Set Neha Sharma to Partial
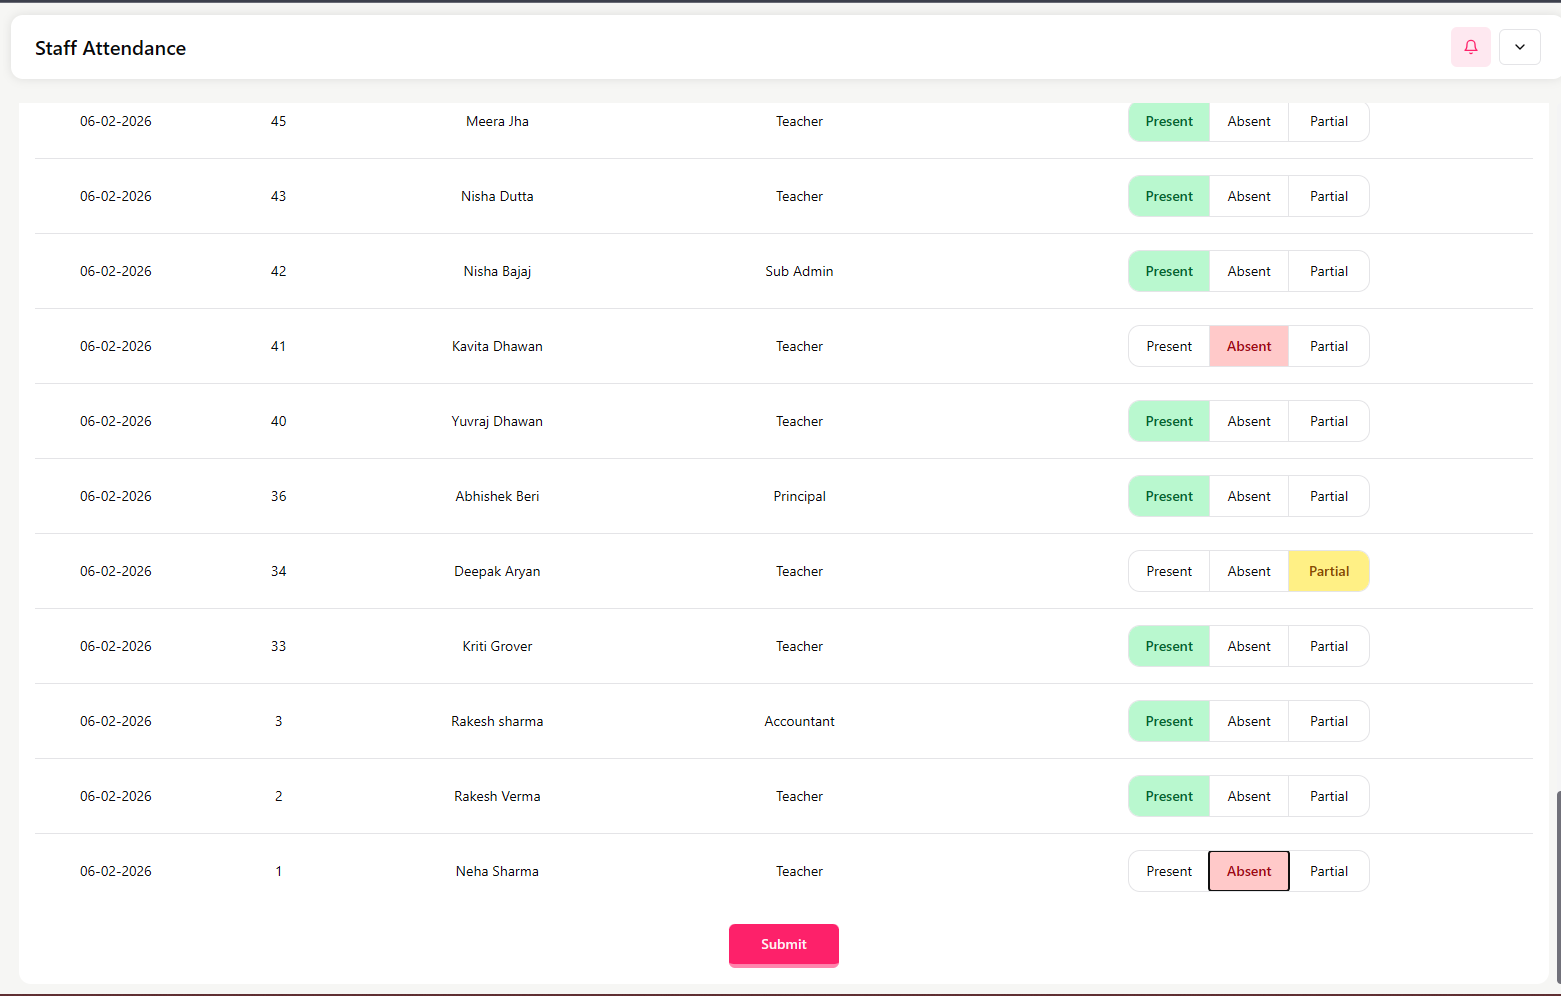The height and width of the screenshot is (996, 1561). coord(1328,872)
